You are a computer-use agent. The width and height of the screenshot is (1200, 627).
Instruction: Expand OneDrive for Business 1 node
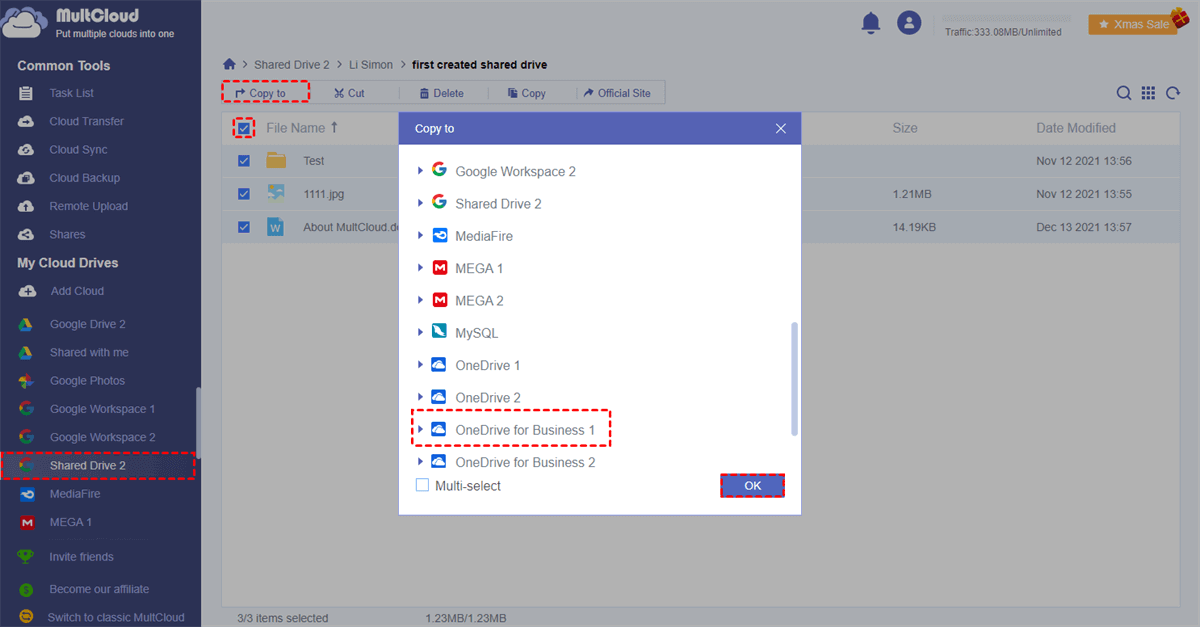[x=420, y=430]
